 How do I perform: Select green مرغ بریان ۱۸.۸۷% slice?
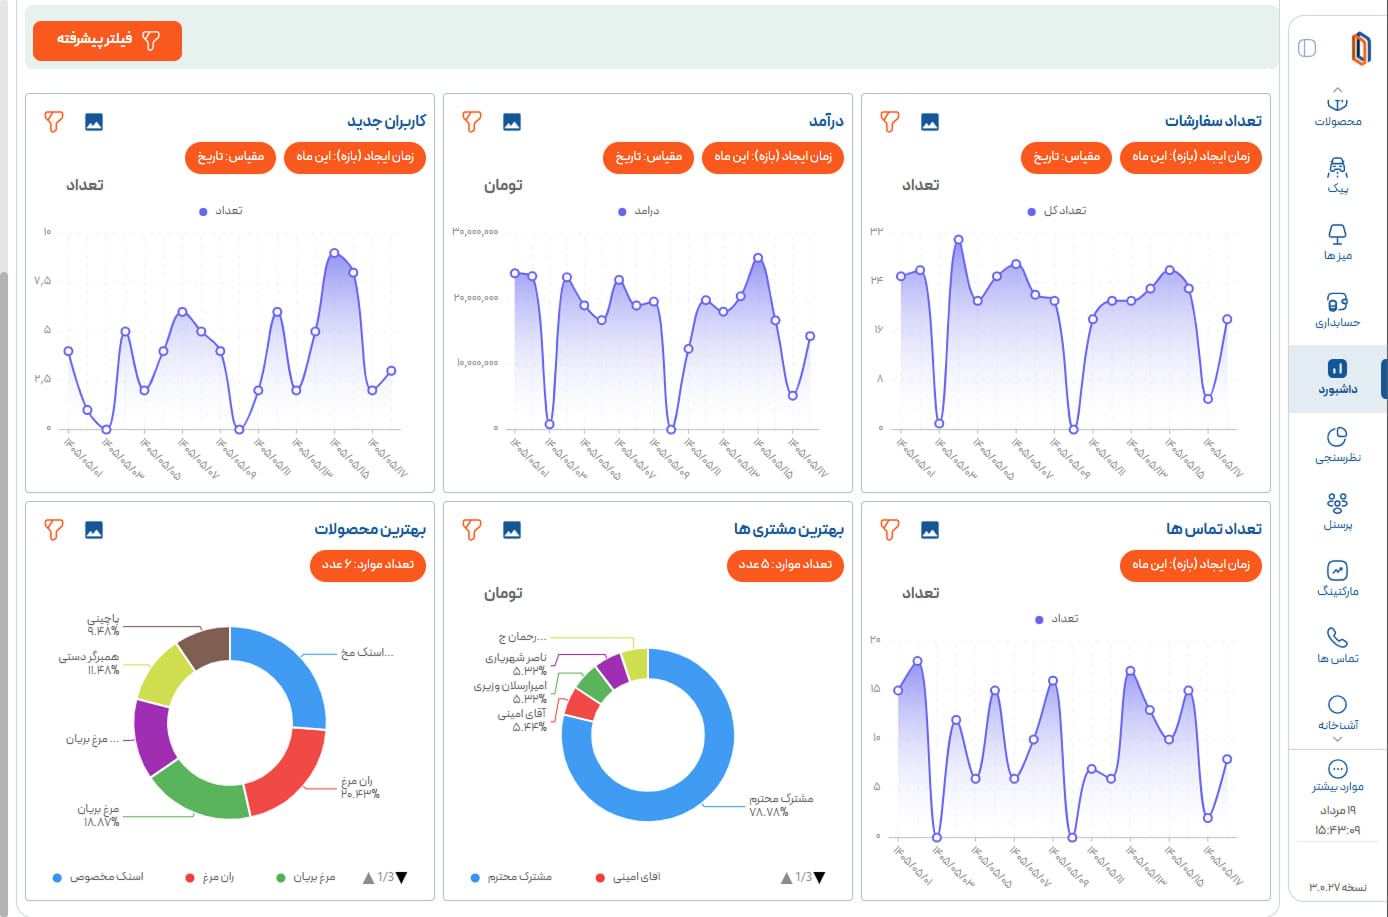pos(200,793)
